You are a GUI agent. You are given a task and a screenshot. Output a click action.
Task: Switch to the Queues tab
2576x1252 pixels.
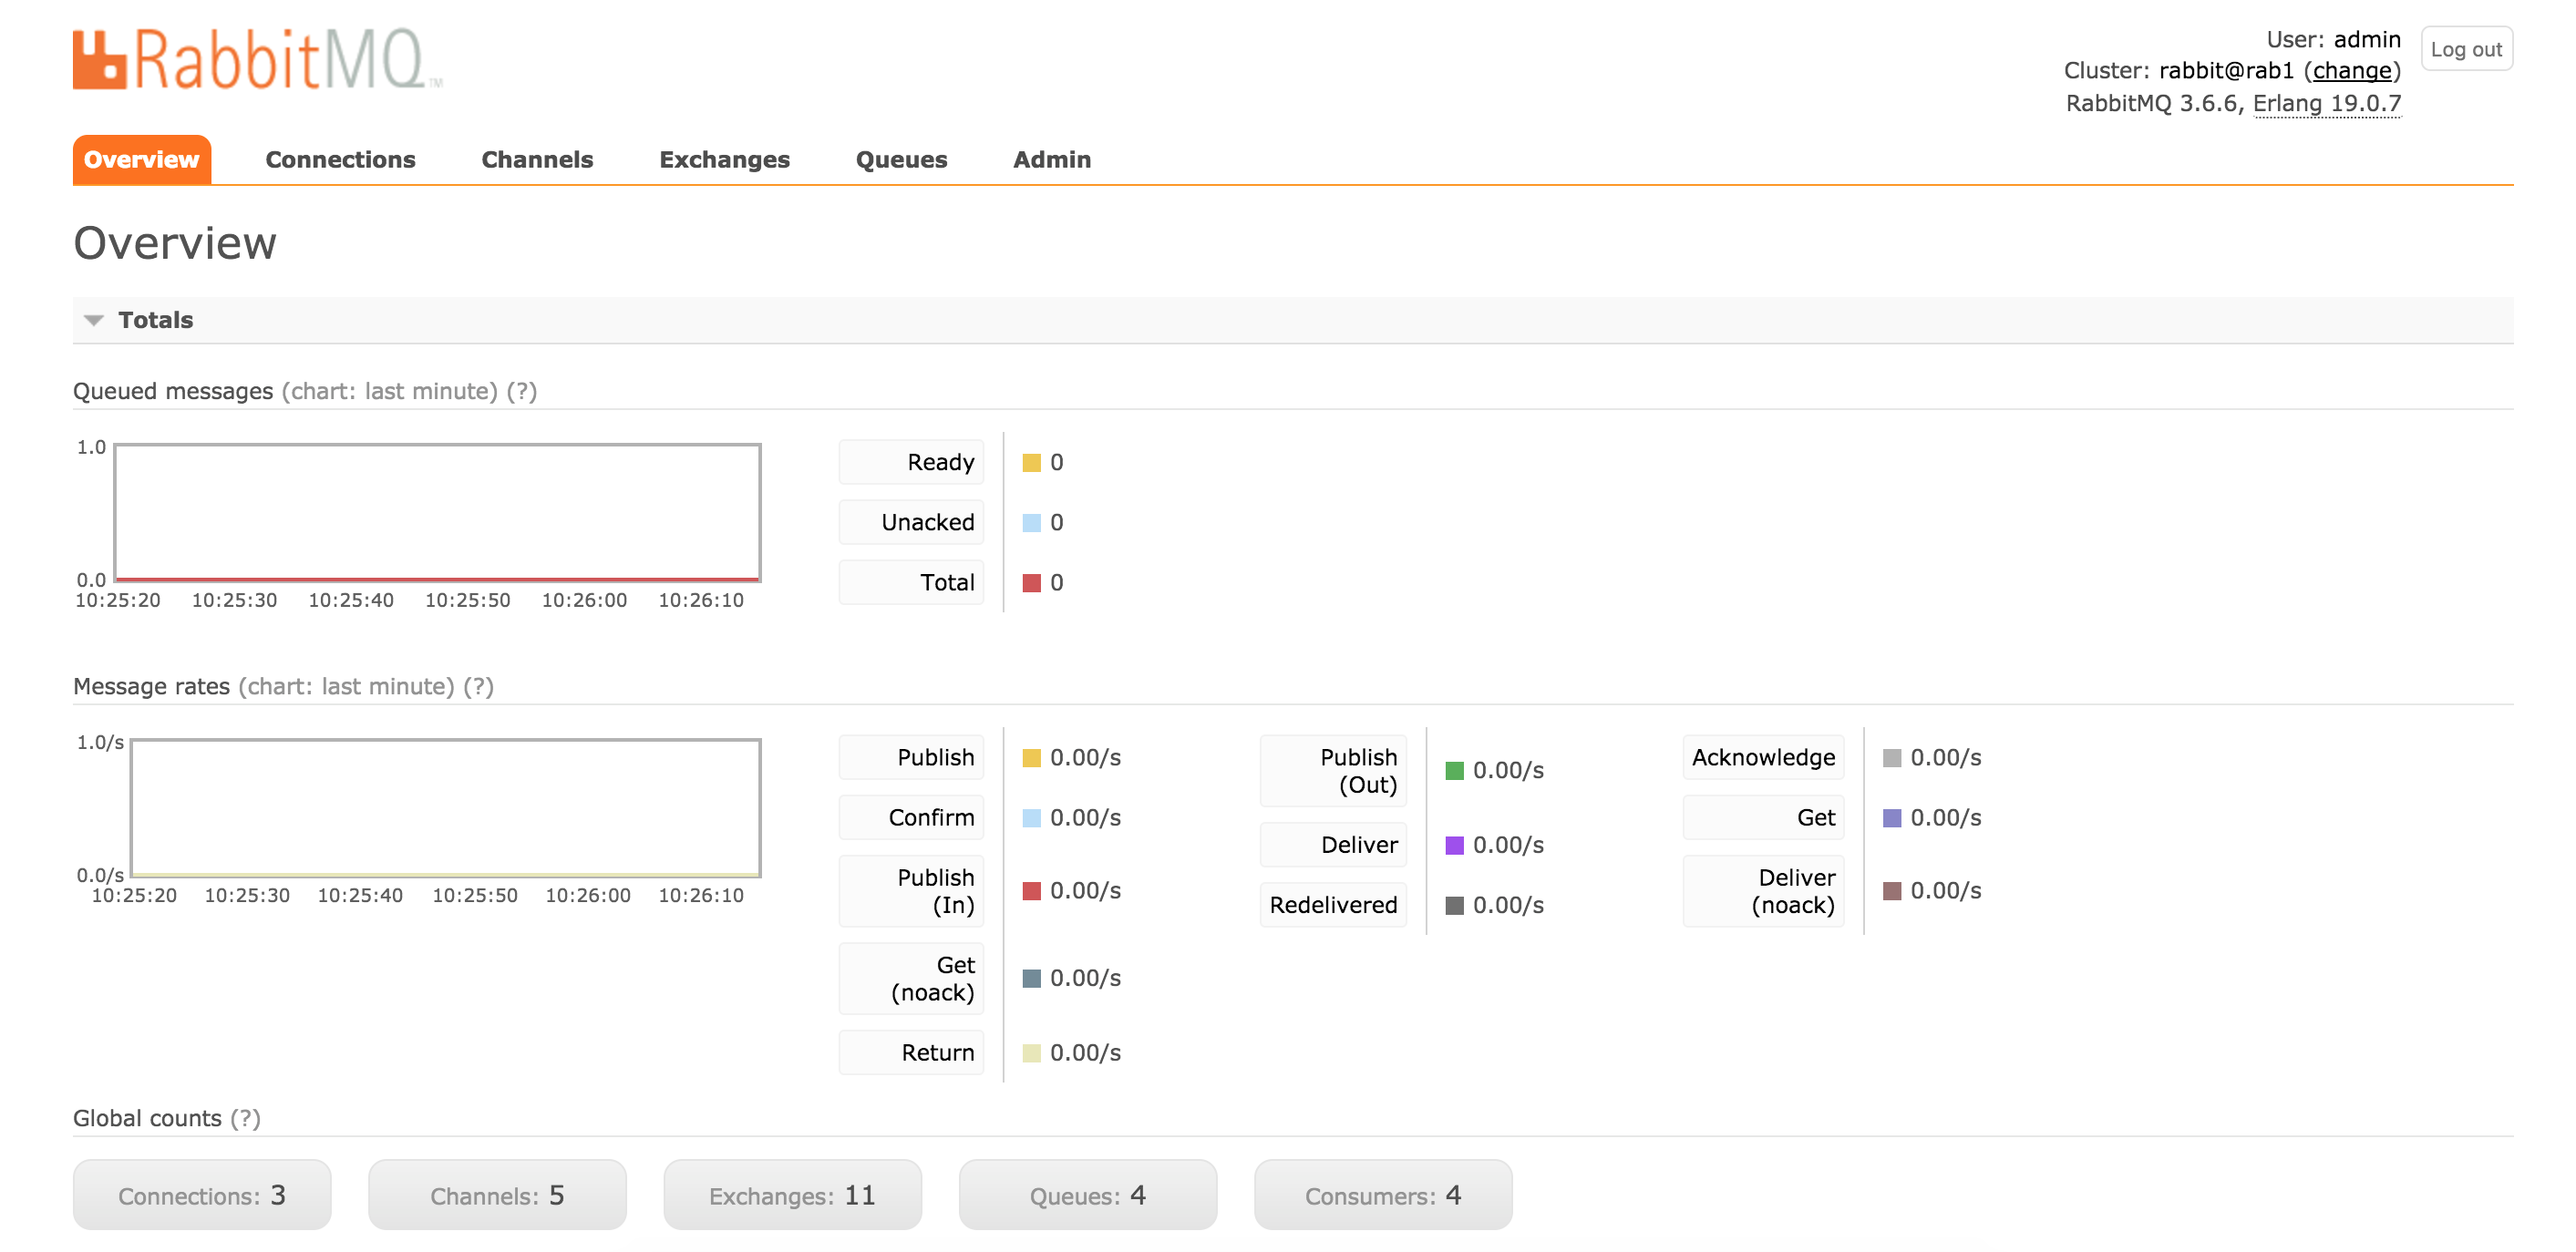(901, 160)
